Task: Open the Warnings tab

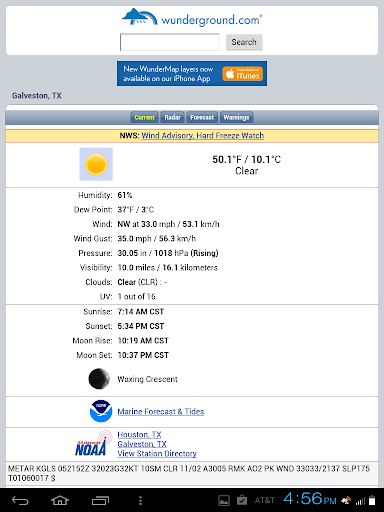Action: point(236,117)
